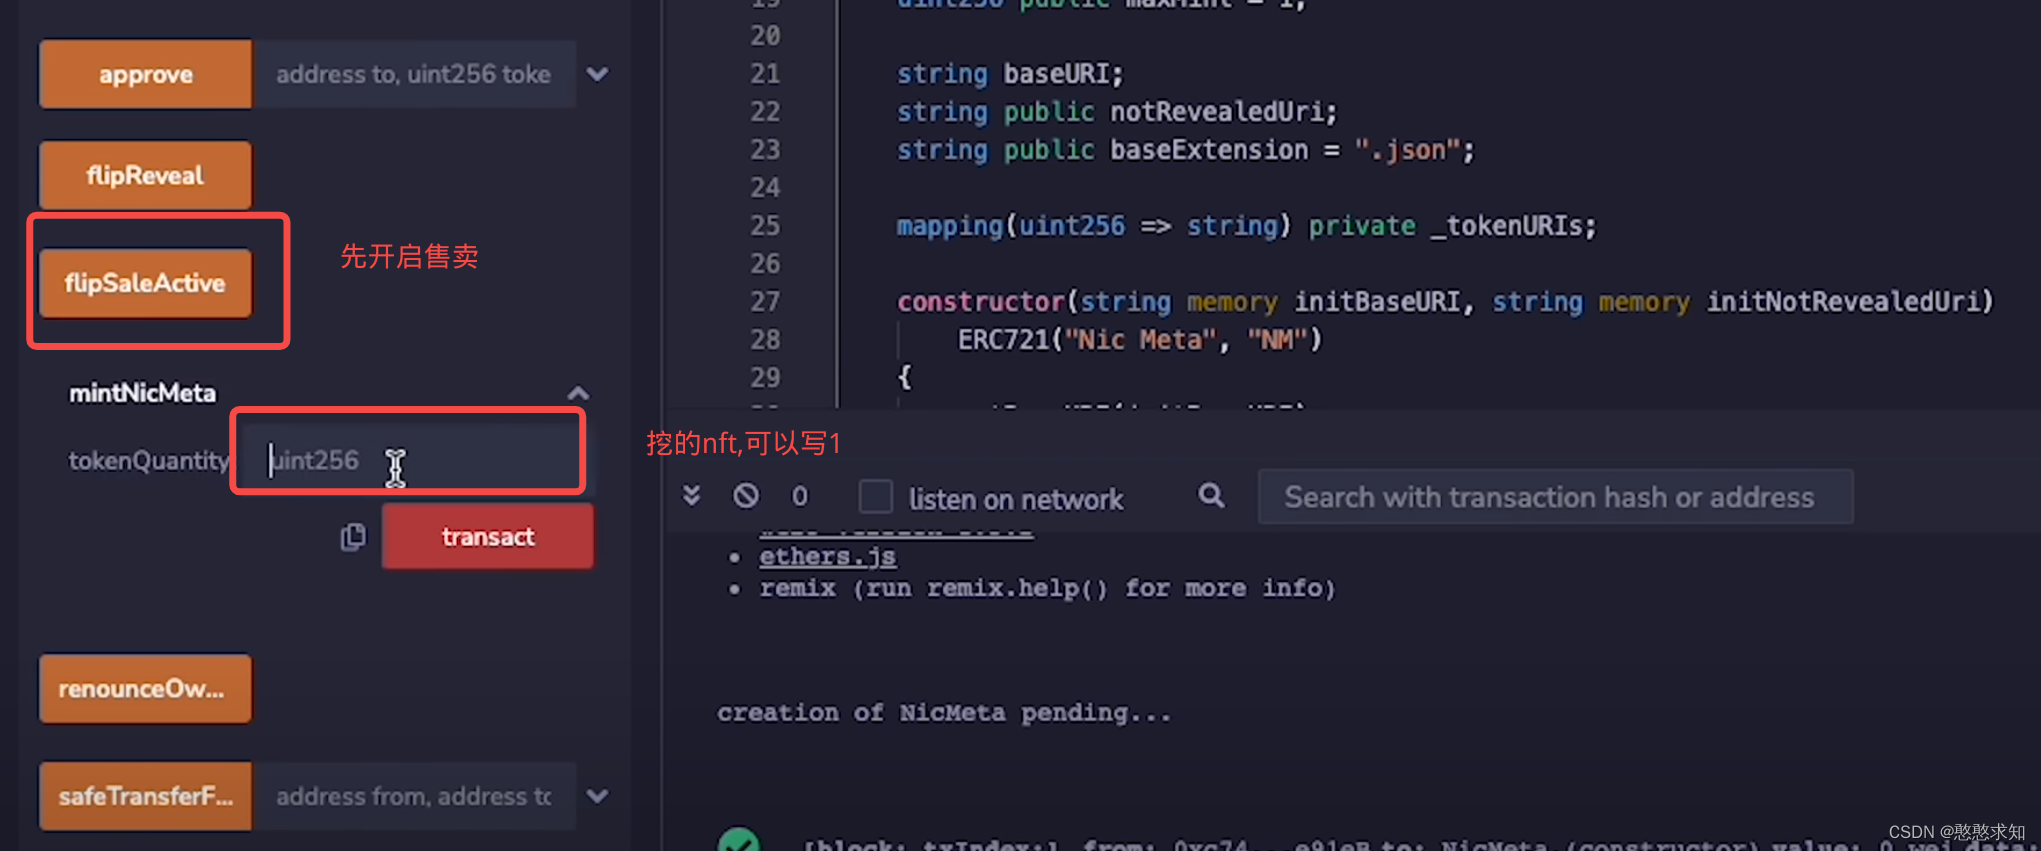Run the flipReveal function
2041x851 pixels.
[146, 175]
